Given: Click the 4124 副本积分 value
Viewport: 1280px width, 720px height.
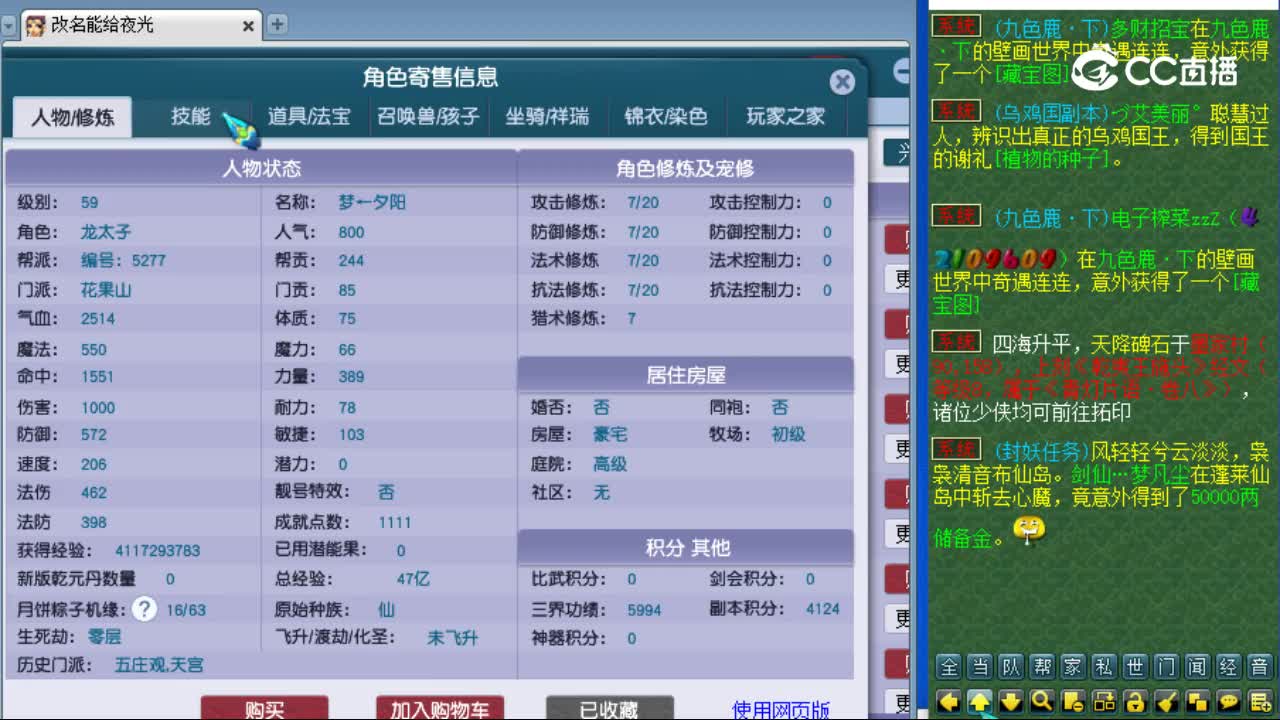Looking at the screenshot, I should [823, 608].
